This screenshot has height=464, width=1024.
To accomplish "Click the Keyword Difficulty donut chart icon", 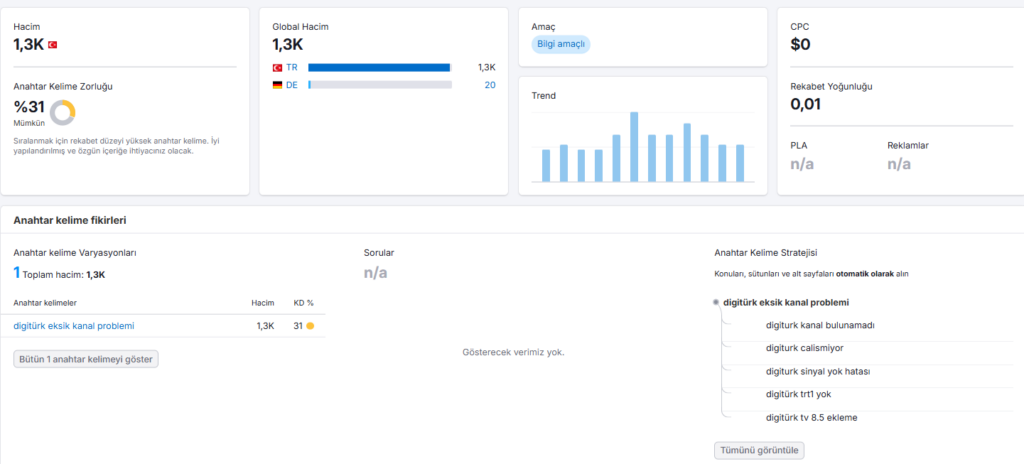I will coord(63,112).
